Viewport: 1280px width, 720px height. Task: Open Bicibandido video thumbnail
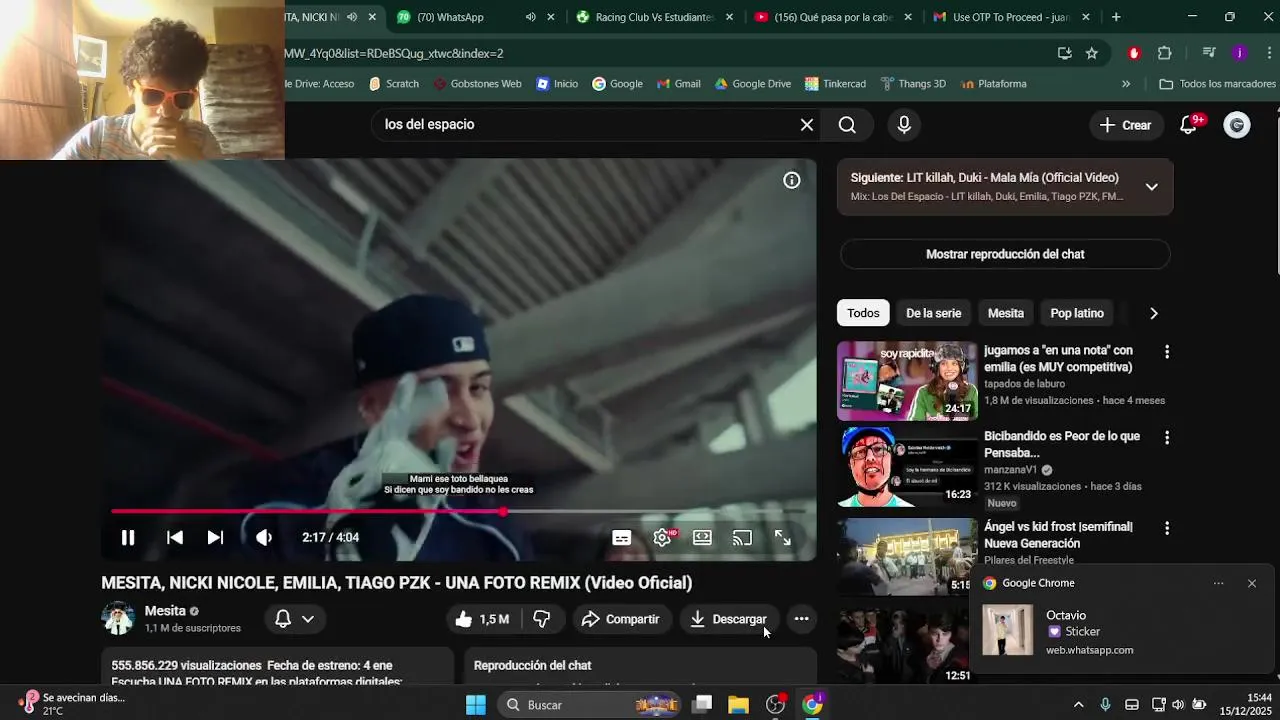tap(907, 467)
